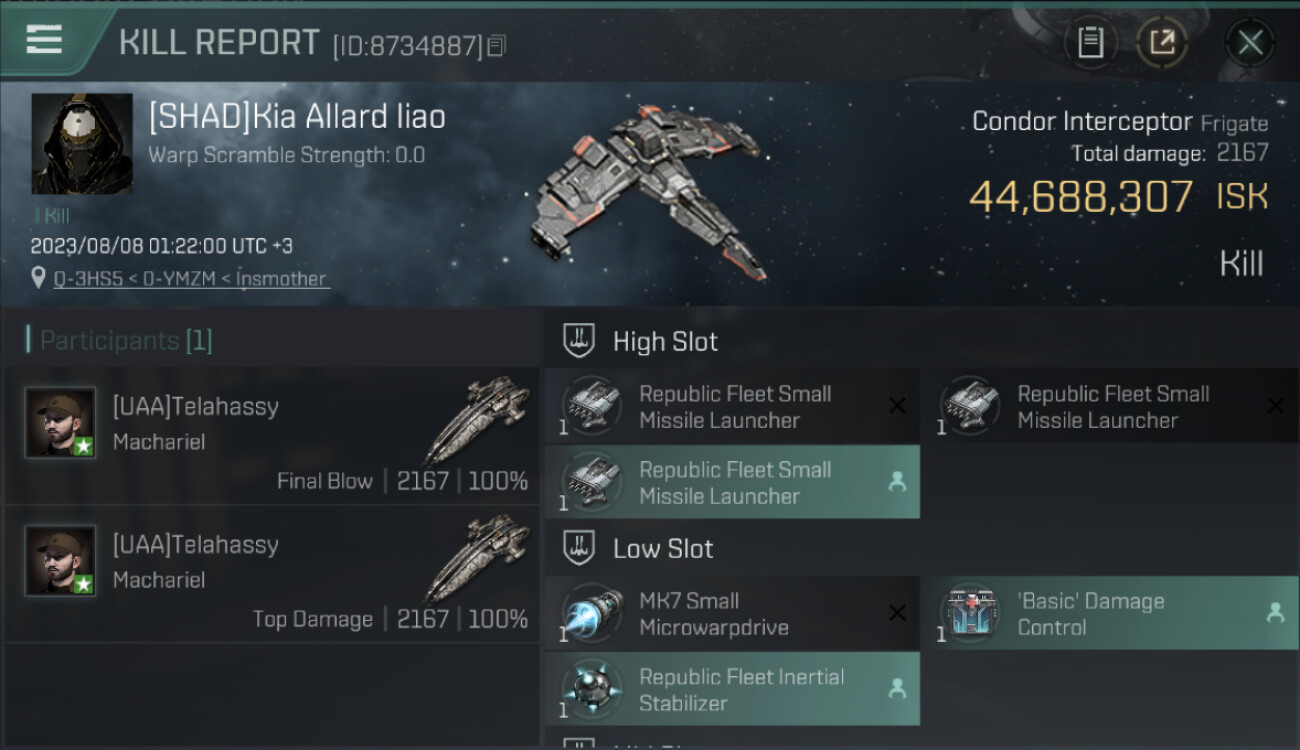
Task: Close the kill report window
Action: pos(1250,42)
